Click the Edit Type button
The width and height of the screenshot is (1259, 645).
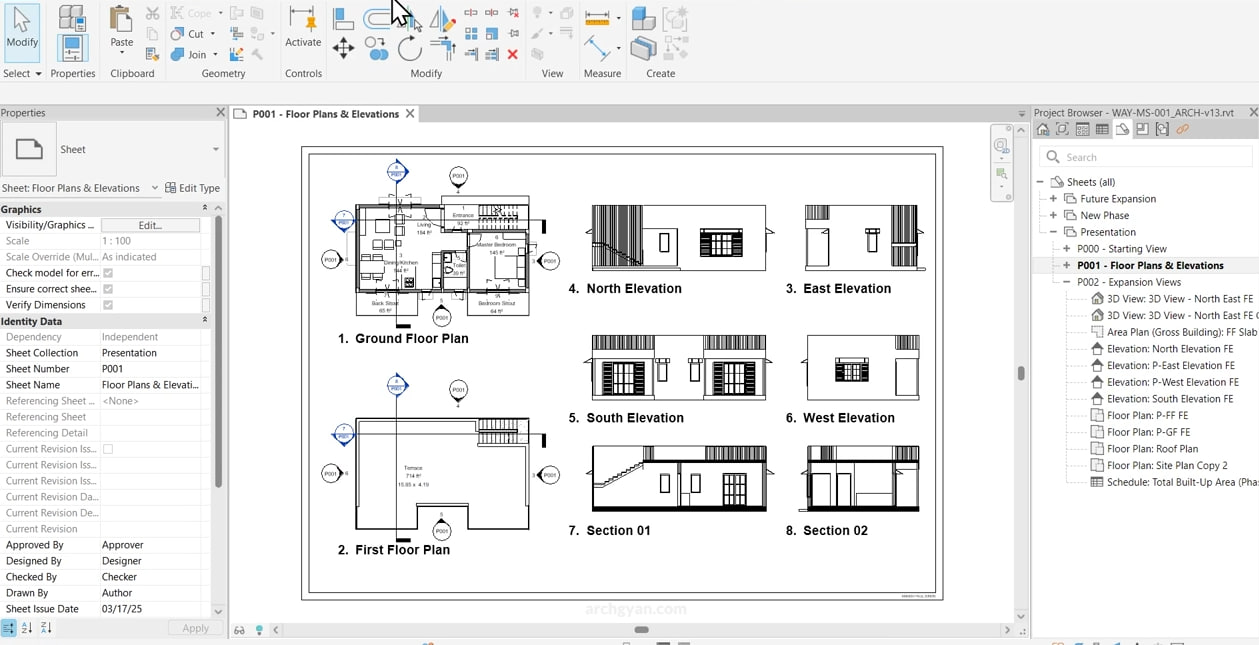(x=192, y=188)
